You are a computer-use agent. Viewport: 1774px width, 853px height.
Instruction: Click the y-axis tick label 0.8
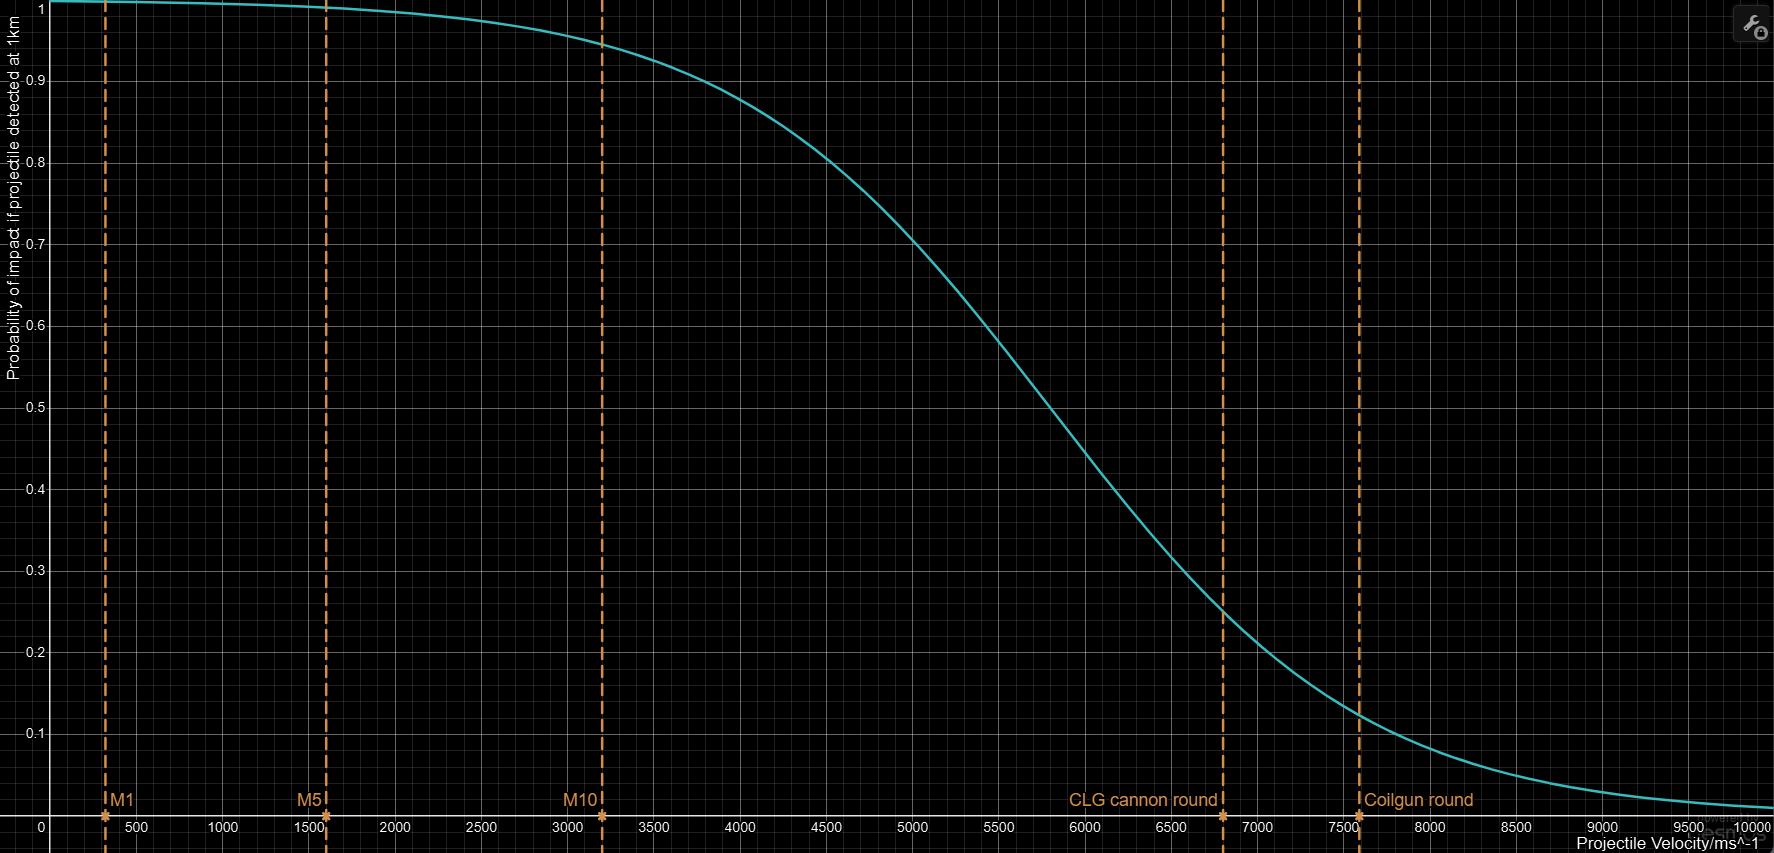[x=36, y=162]
